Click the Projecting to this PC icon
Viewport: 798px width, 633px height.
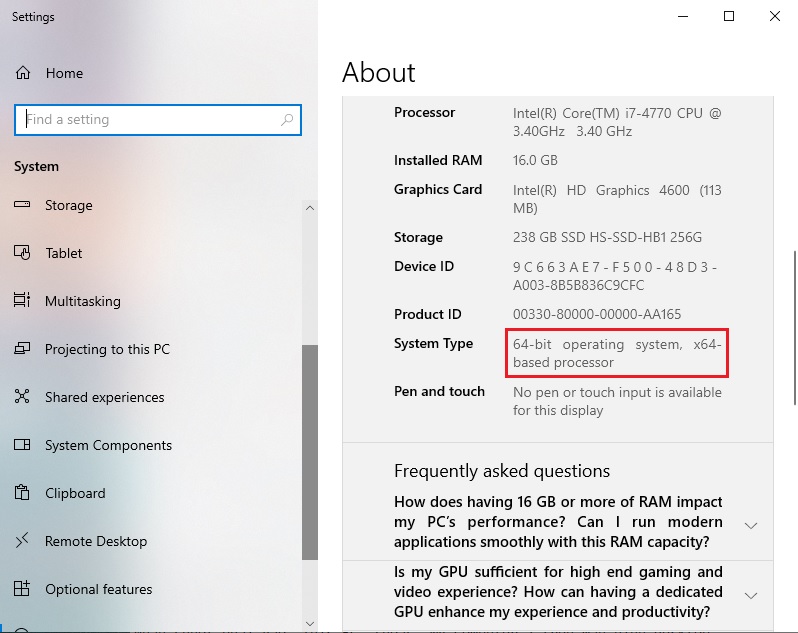click(22, 349)
